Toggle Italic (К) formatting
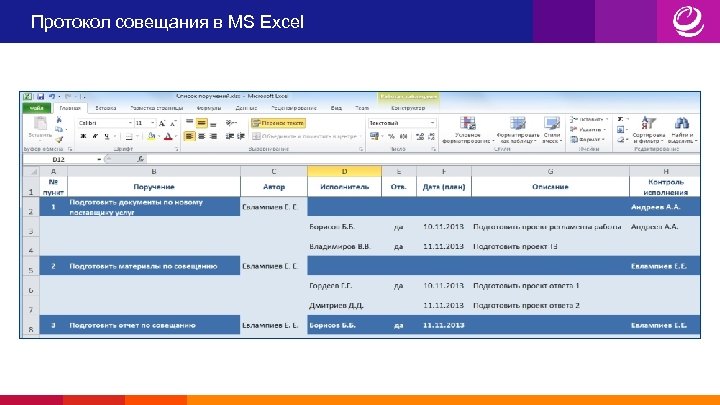This screenshot has width=720, height=405. (x=95, y=136)
